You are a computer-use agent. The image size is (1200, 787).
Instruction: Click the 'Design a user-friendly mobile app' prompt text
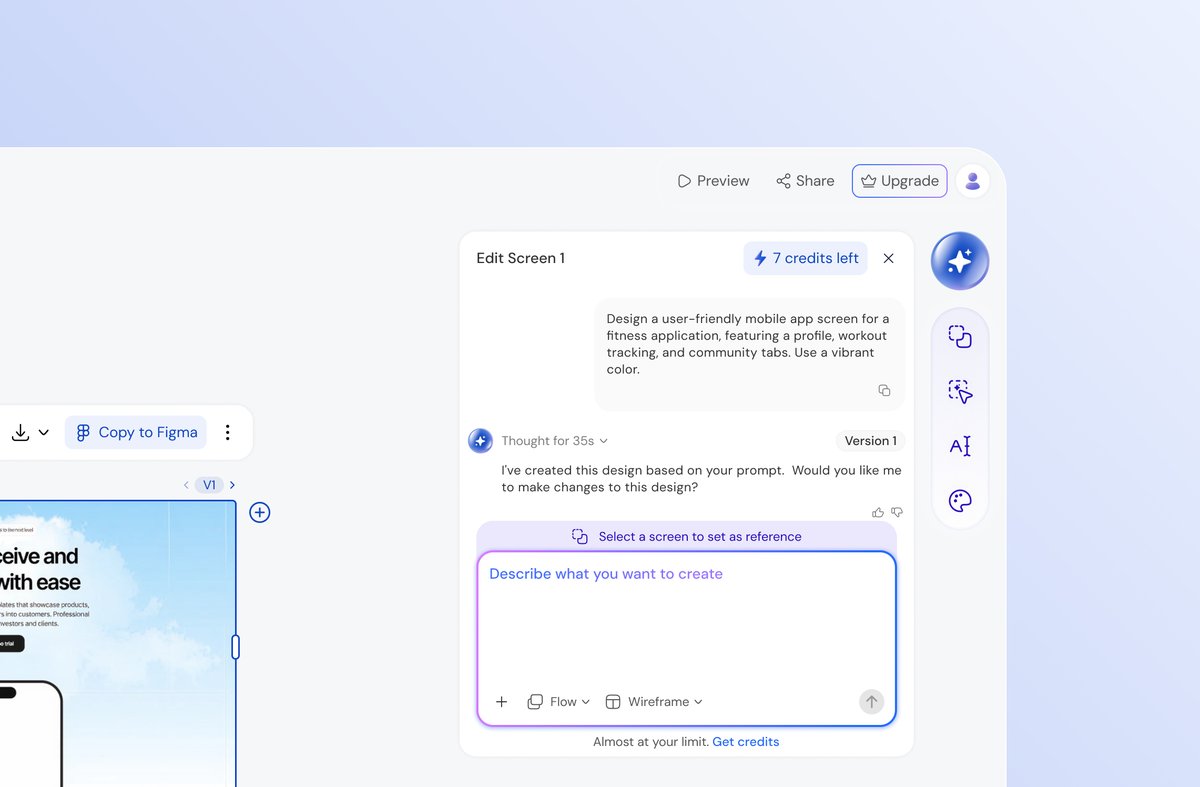pos(747,344)
